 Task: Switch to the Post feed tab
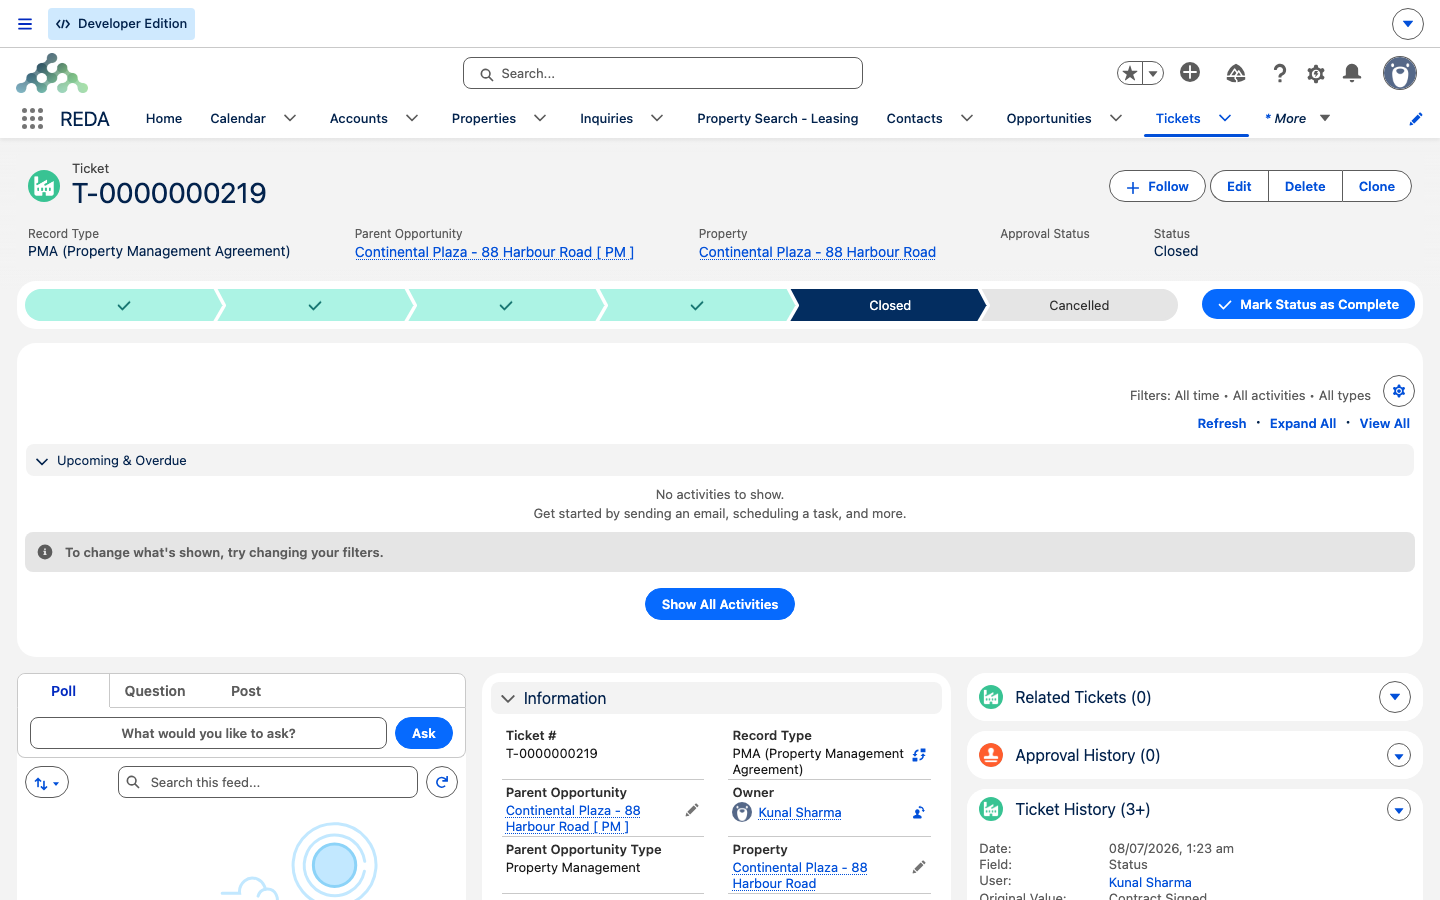(246, 691)
